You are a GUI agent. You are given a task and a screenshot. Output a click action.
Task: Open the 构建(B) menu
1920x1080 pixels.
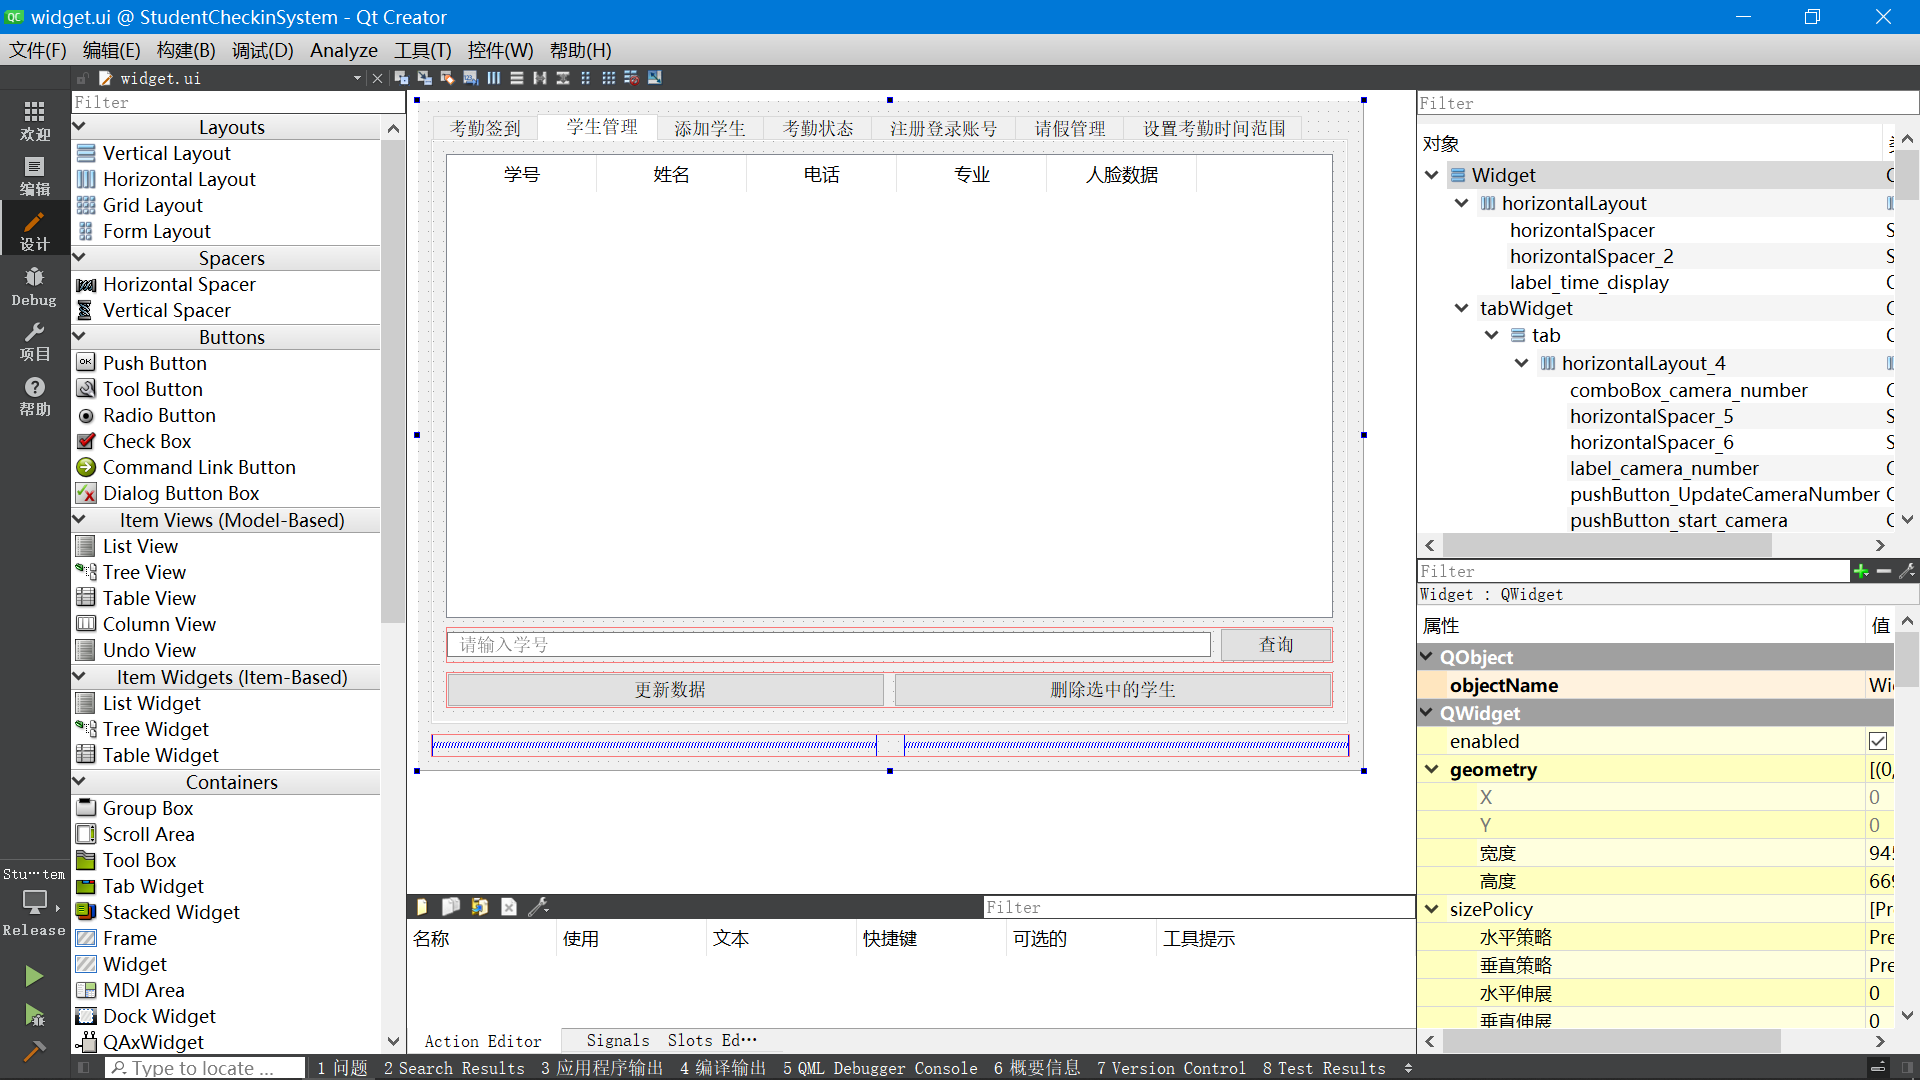coord(186,50)
